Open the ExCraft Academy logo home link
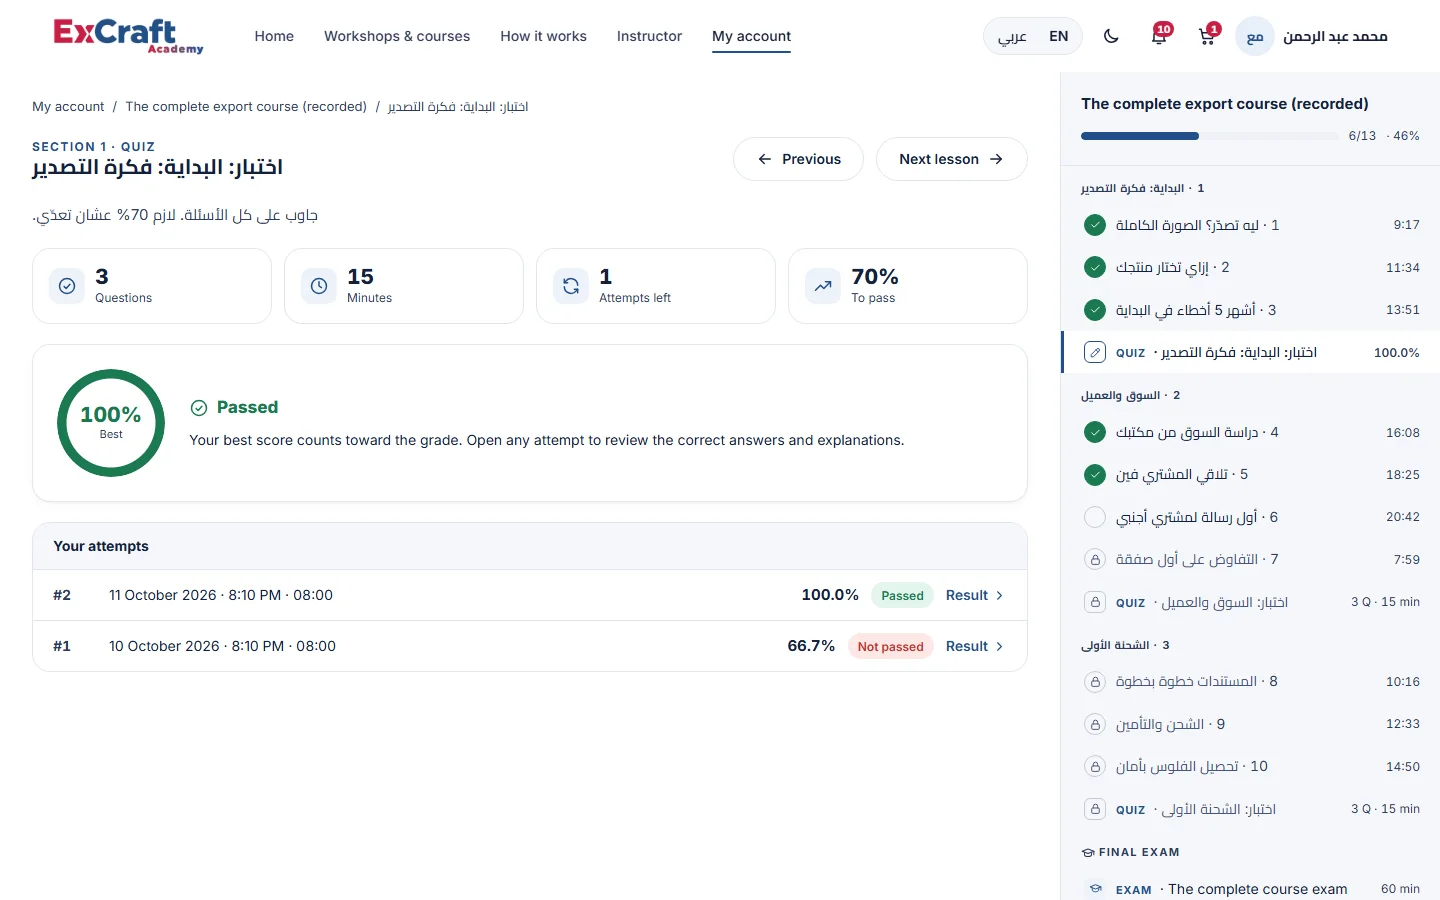Image resolution: width=1440 pixels, height=900 pixels. [128, 36]
